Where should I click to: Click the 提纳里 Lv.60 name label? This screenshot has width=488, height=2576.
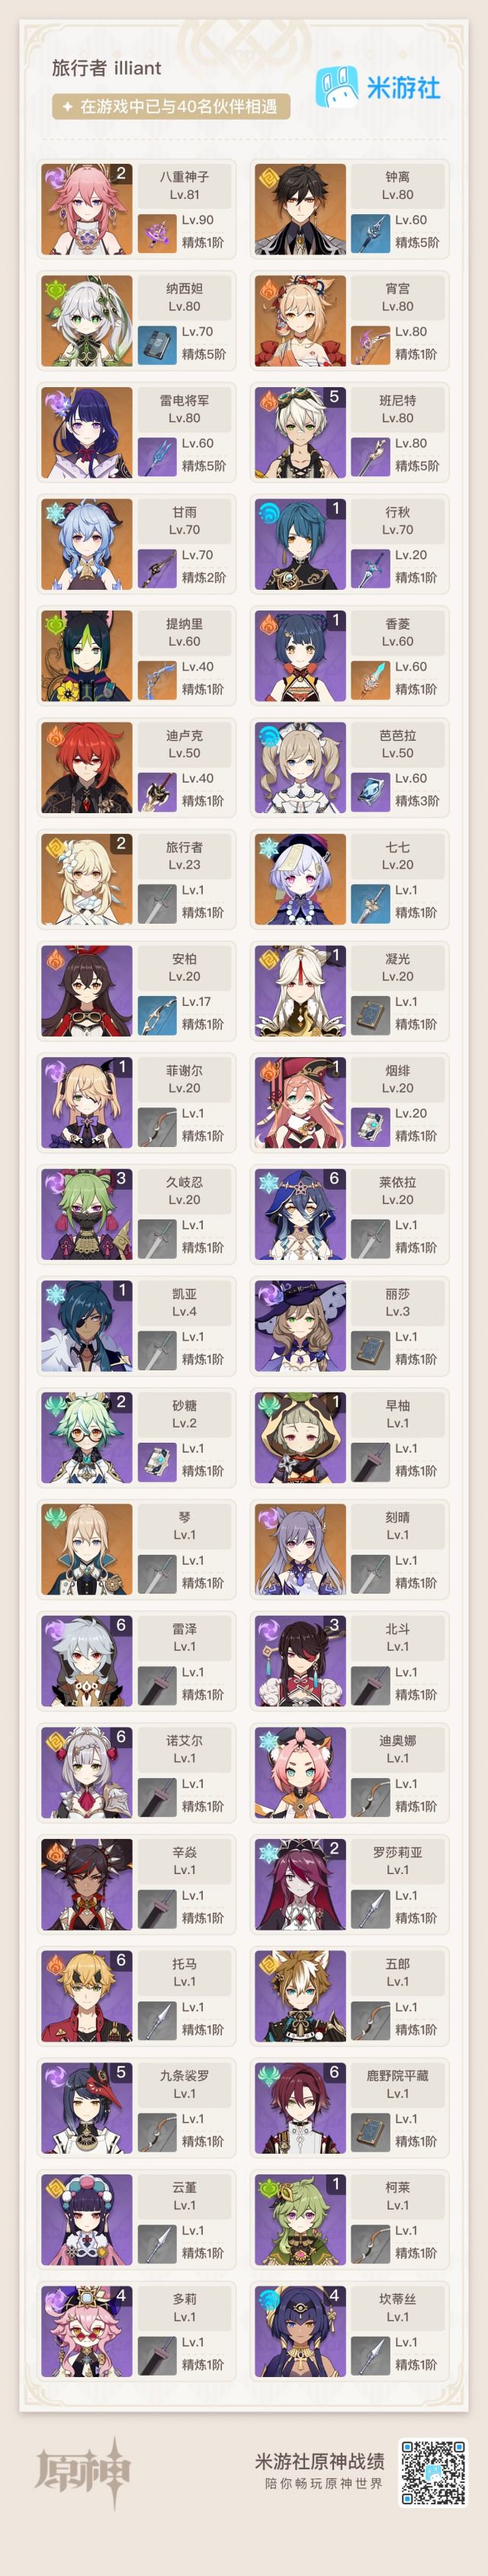point(184,632)
